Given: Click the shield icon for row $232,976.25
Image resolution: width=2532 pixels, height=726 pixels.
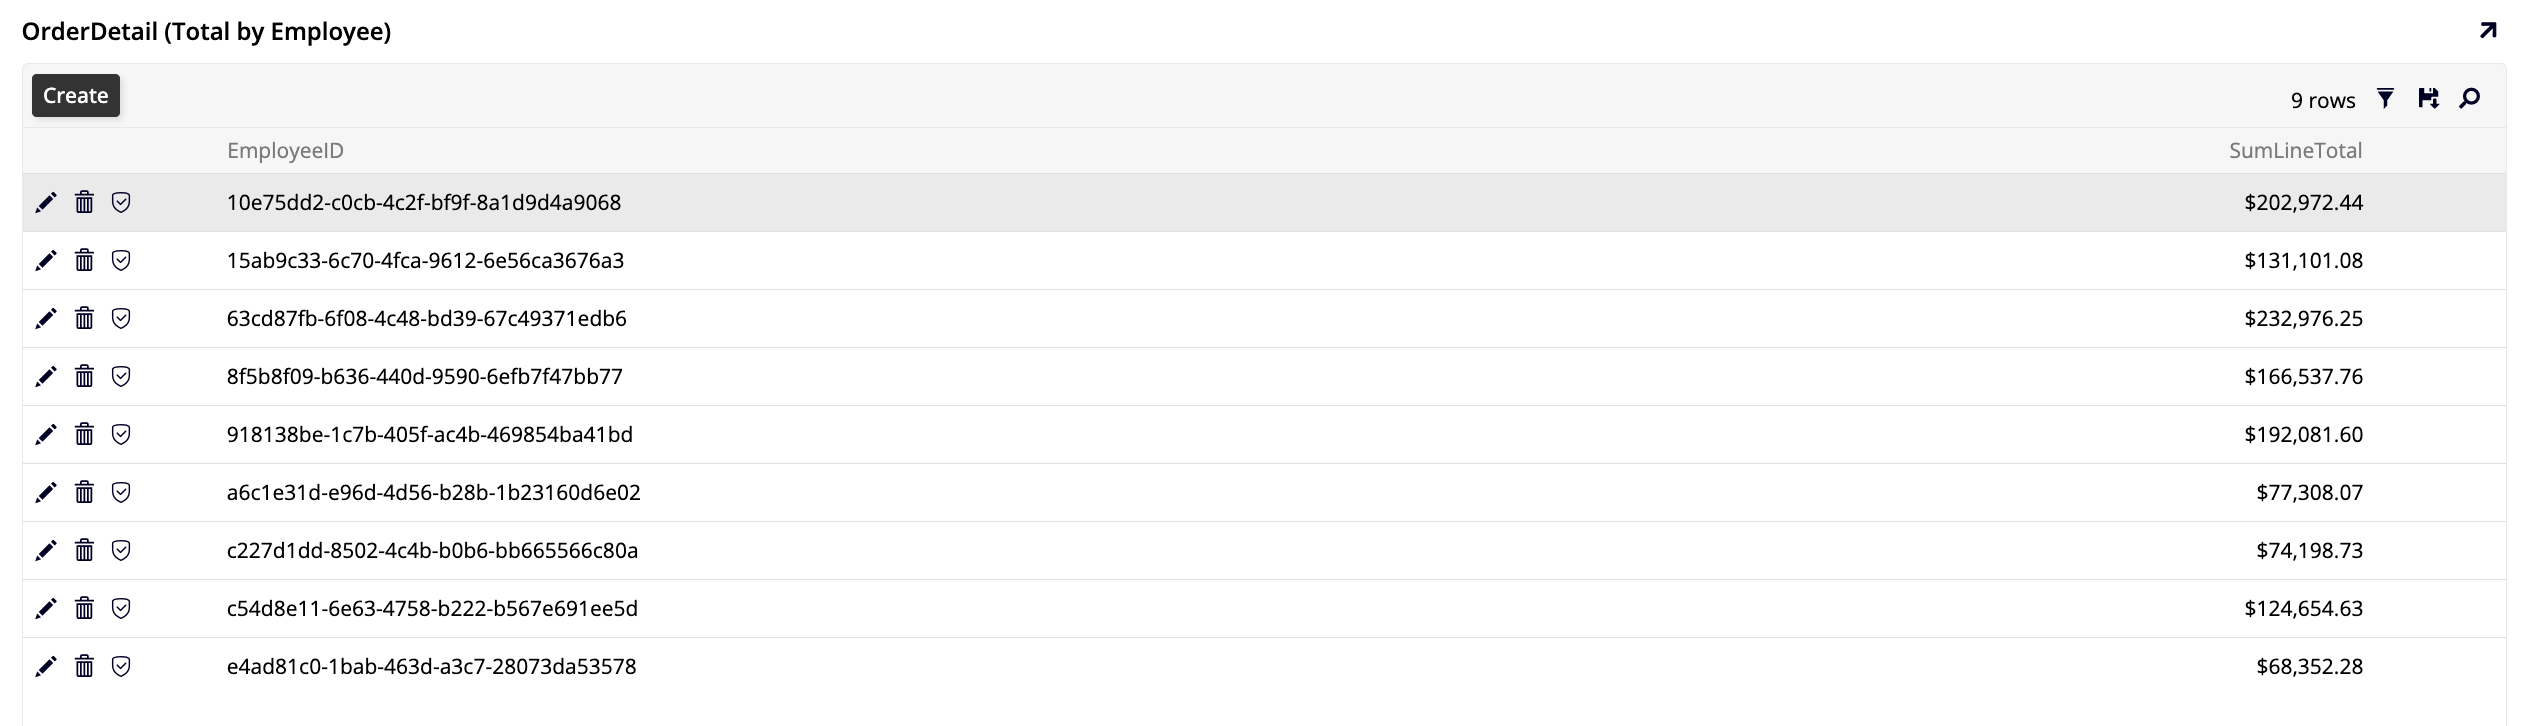Looking at the screenshot, I should coord(121,319).
